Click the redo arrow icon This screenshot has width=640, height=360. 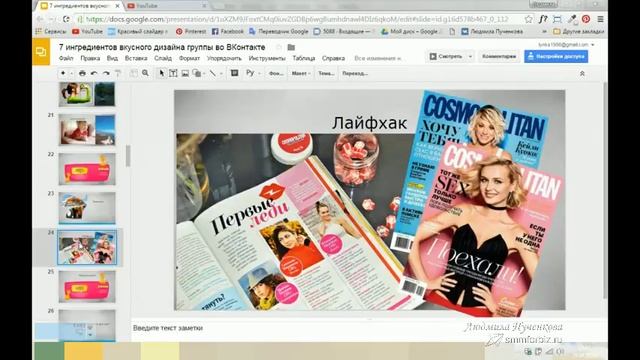[x=106, y=73]
